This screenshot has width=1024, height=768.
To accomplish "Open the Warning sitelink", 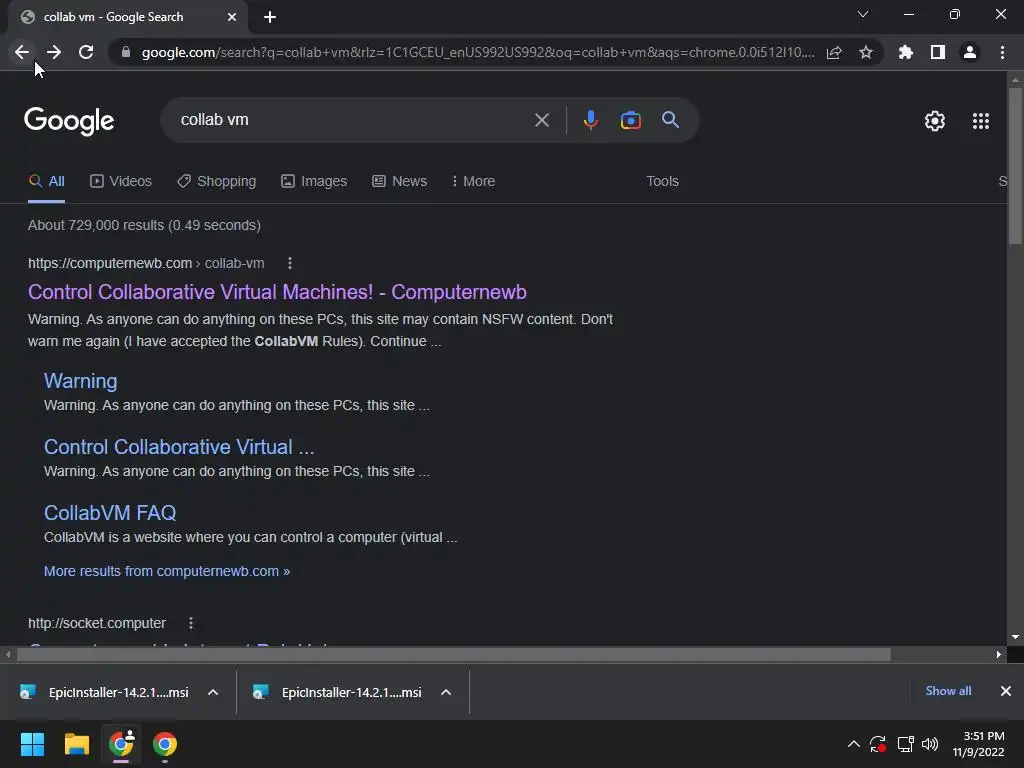I will [x=80, y=381].
